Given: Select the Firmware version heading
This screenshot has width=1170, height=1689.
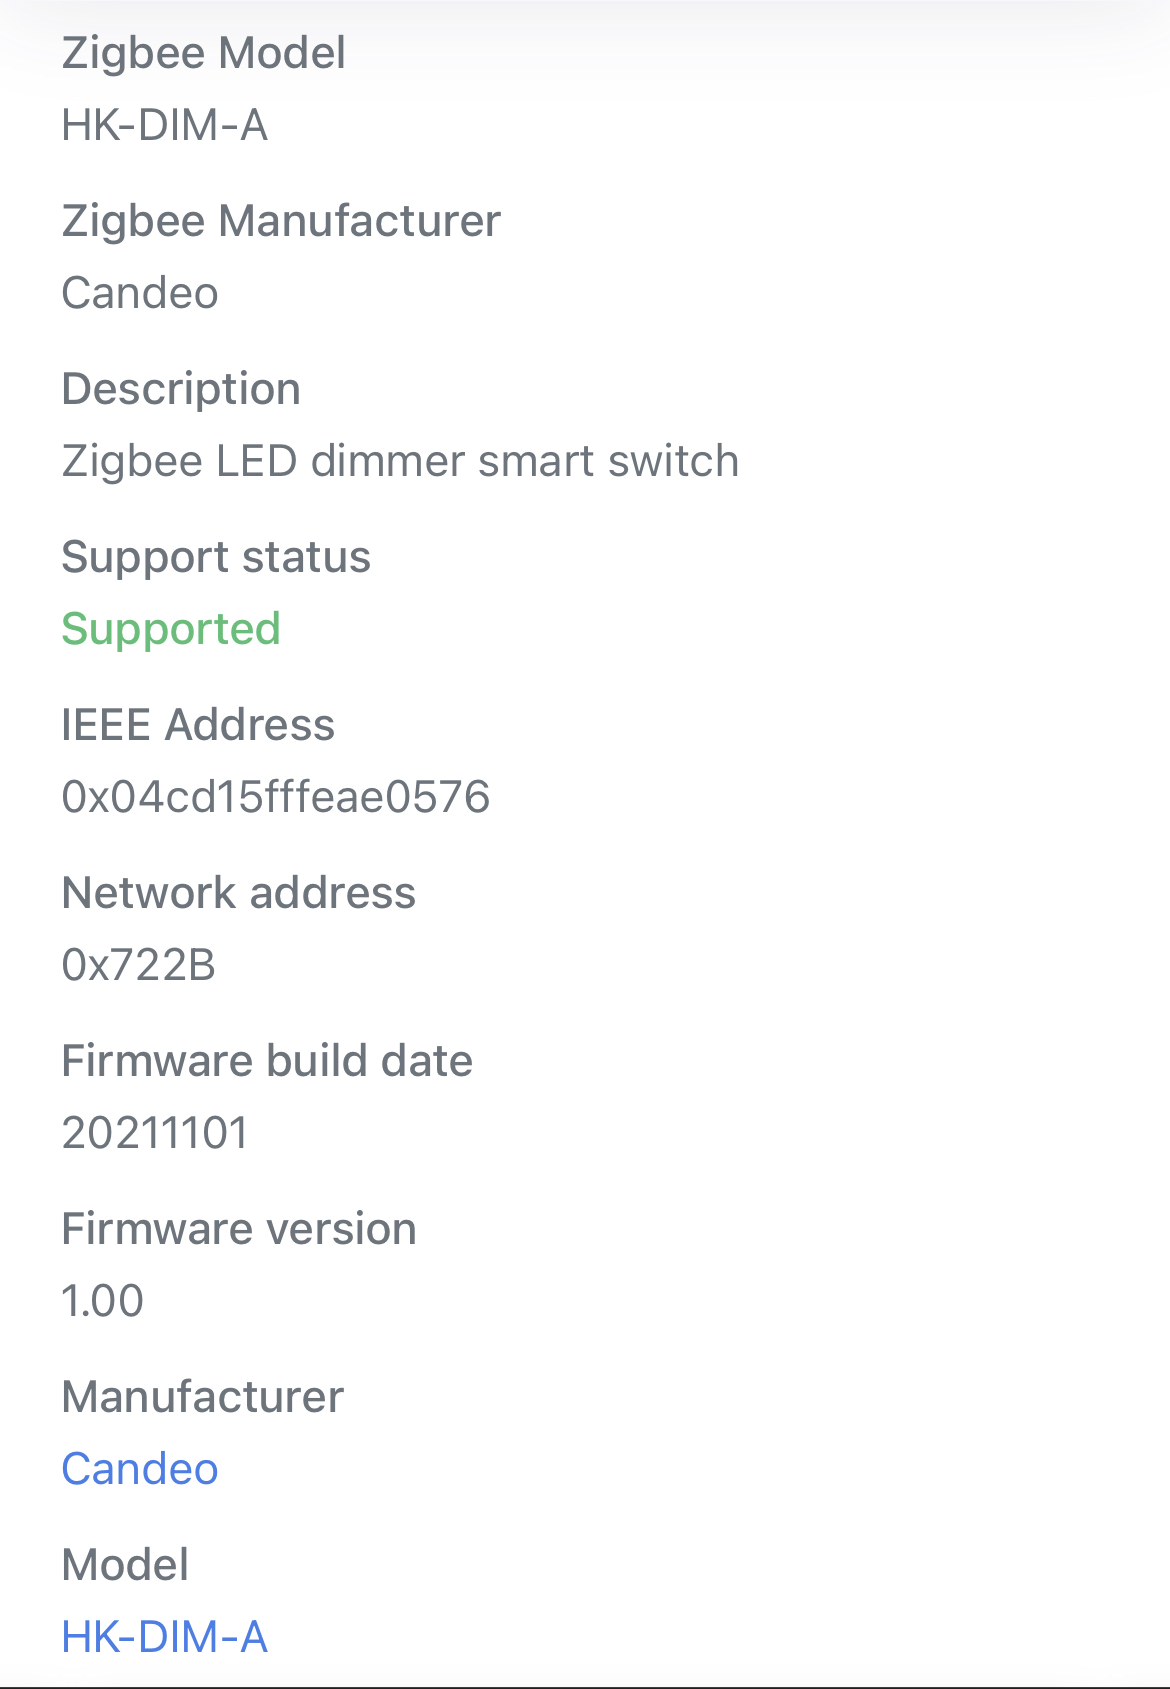Looking at the screenshot, I should coord(239,1228).
